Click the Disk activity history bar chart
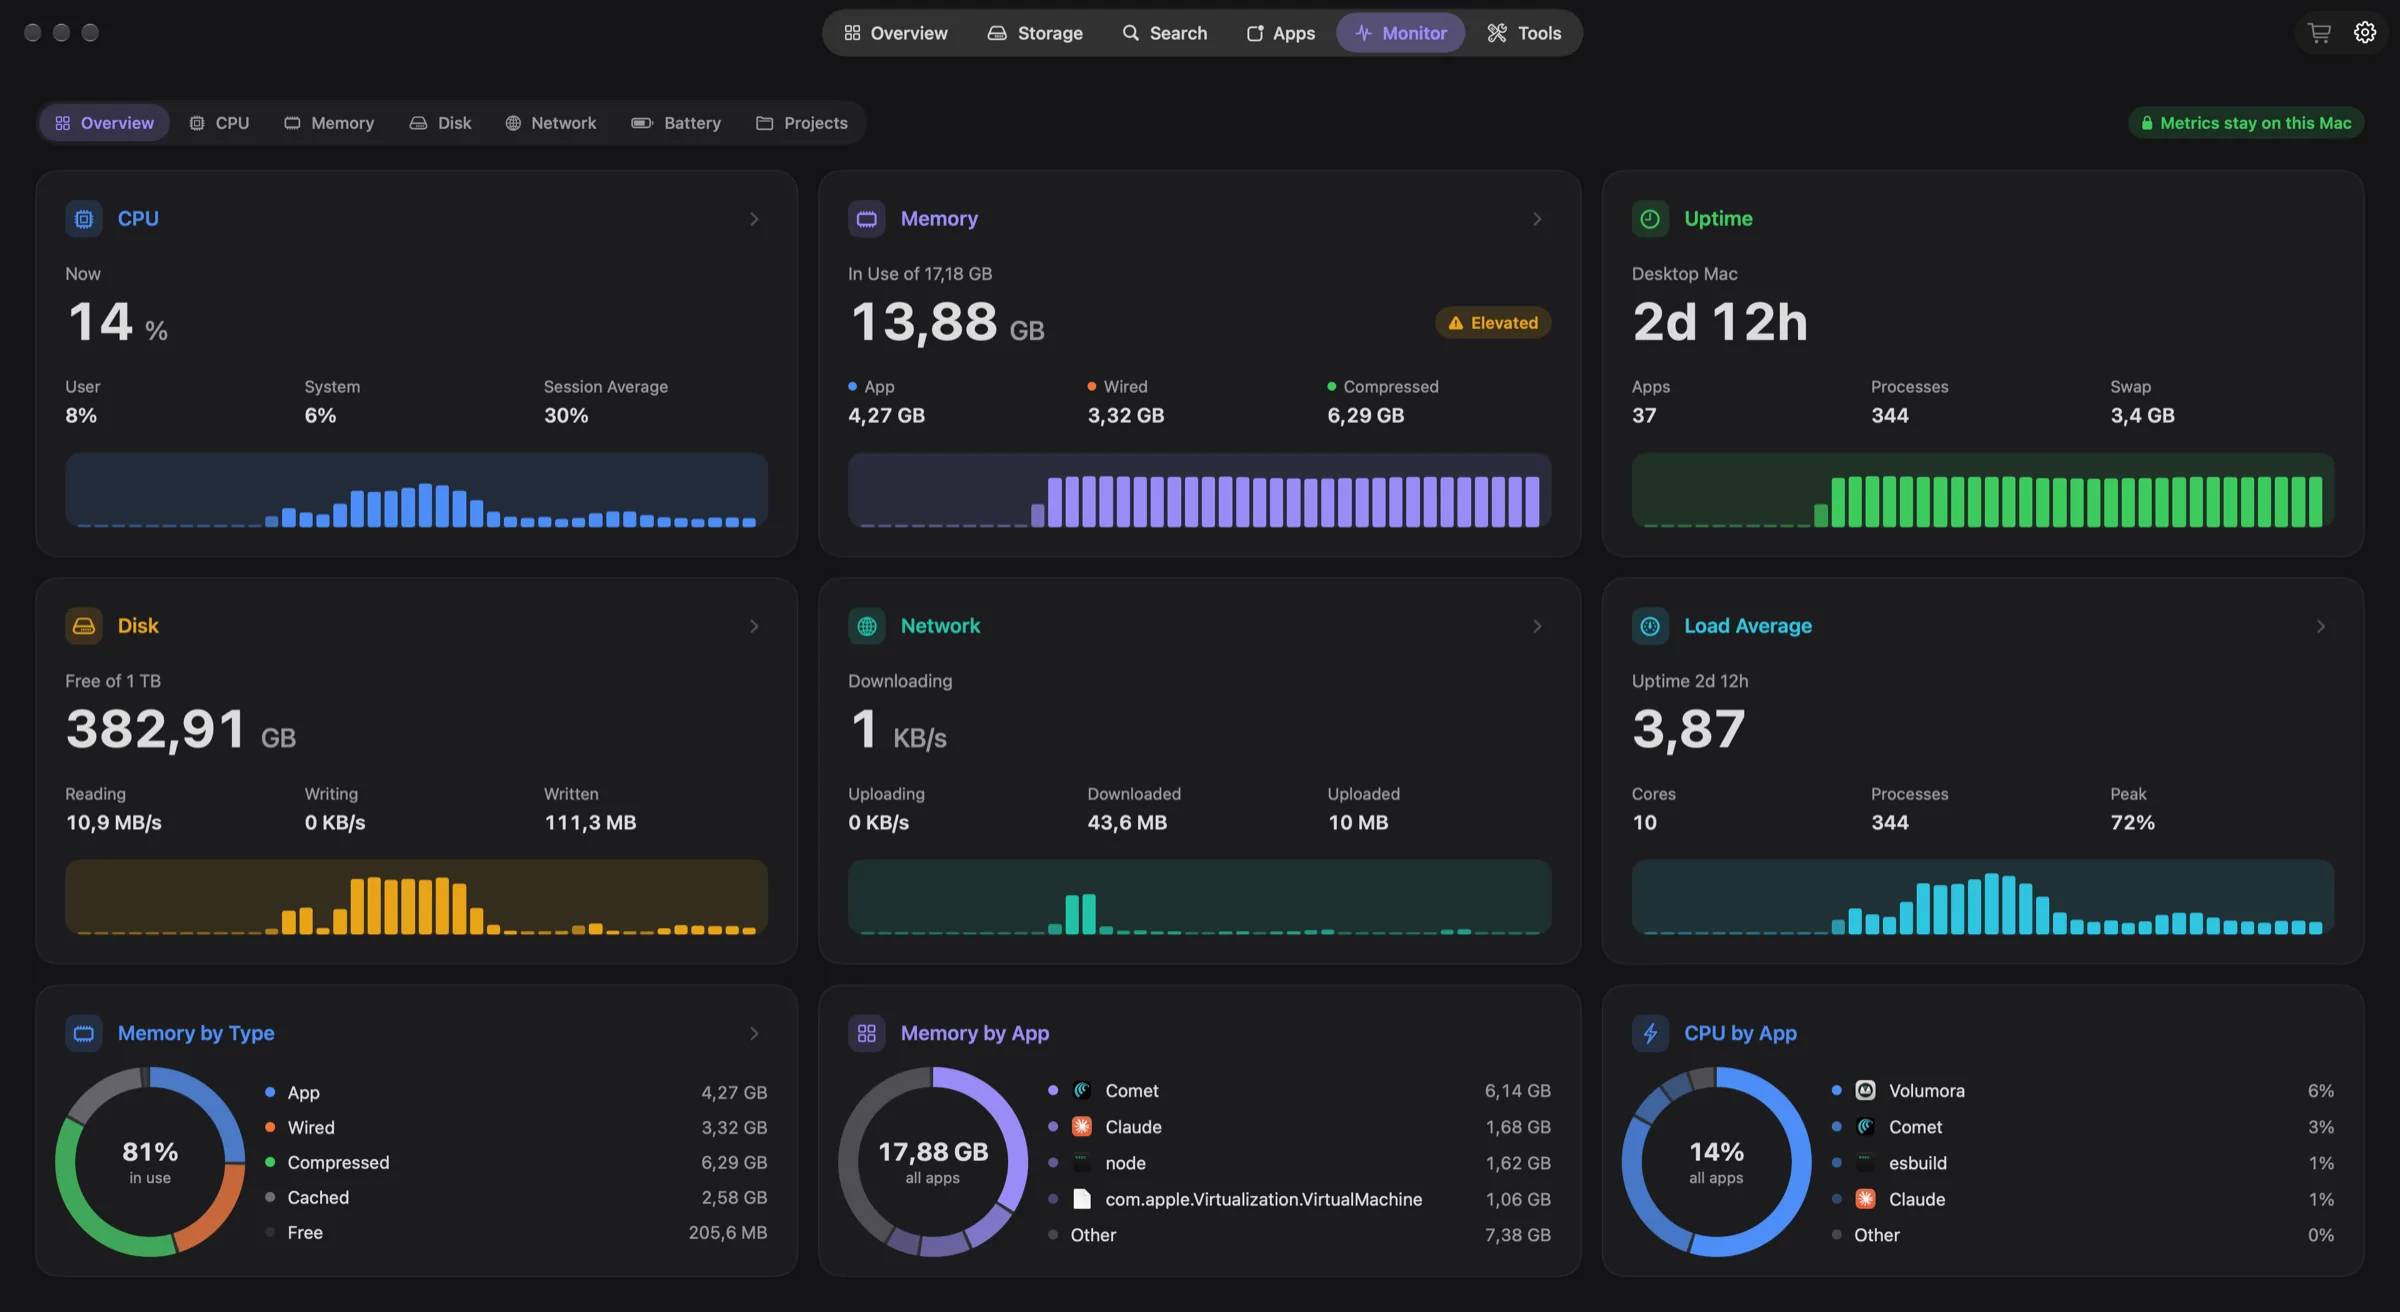The width and height of the screenshot is (2400, 1312). (416, 897)
